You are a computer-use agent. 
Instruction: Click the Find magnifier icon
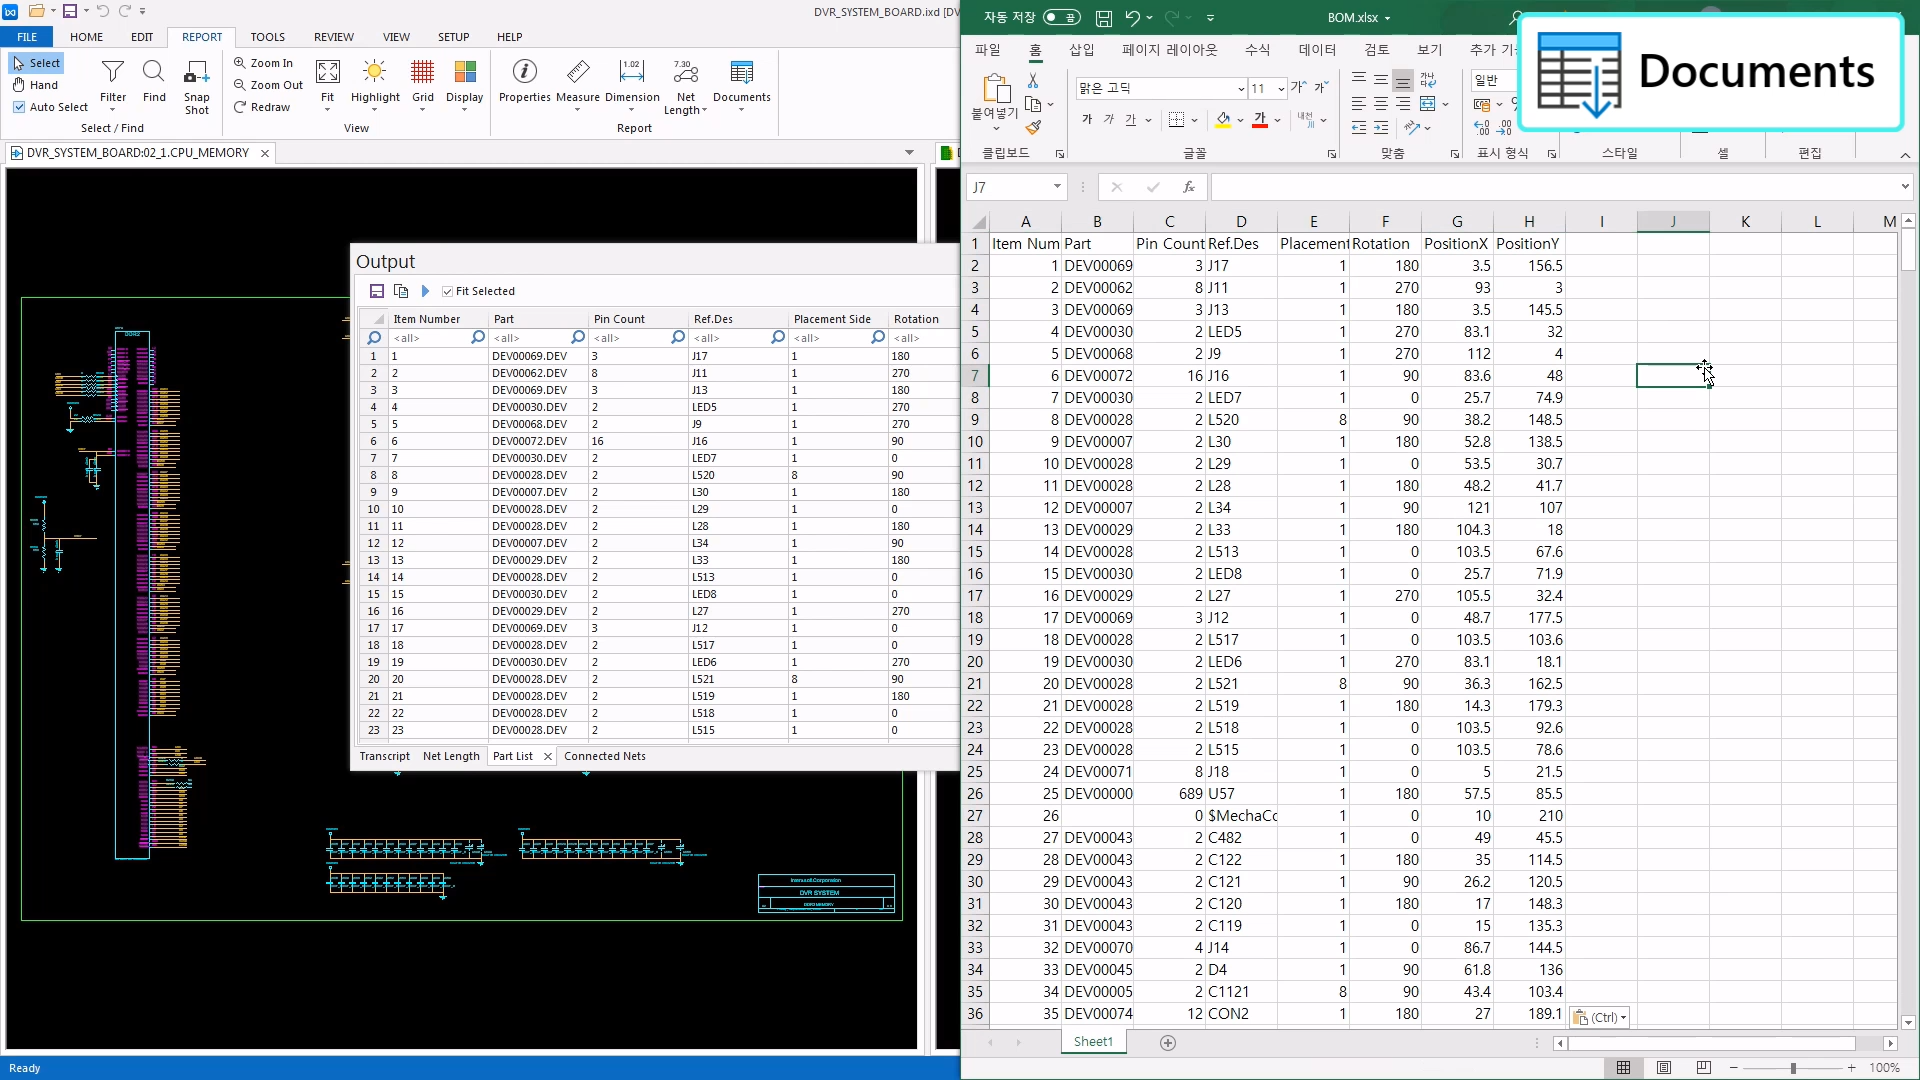click(154, 72)
